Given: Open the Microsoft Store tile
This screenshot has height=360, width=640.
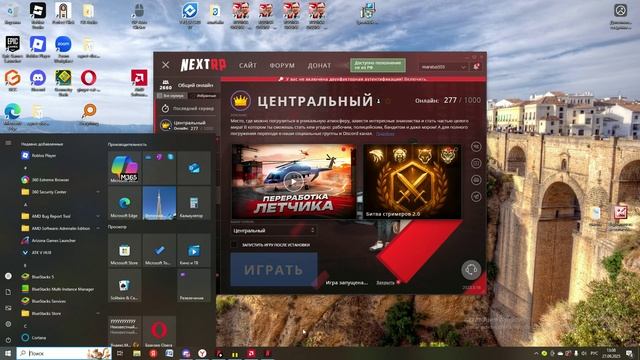Looking at the screenshot, I should [x=124, y=251].
